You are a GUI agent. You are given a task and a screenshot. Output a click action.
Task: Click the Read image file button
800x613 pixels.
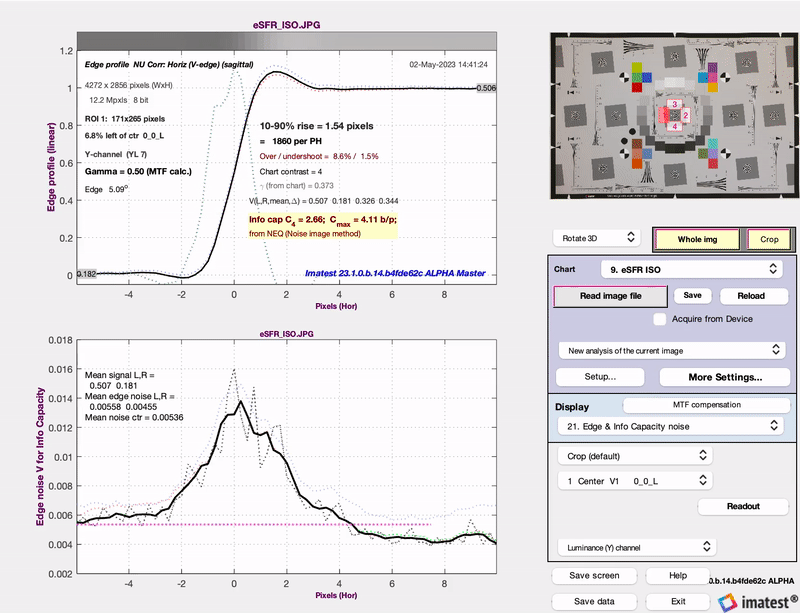(610, 296)
